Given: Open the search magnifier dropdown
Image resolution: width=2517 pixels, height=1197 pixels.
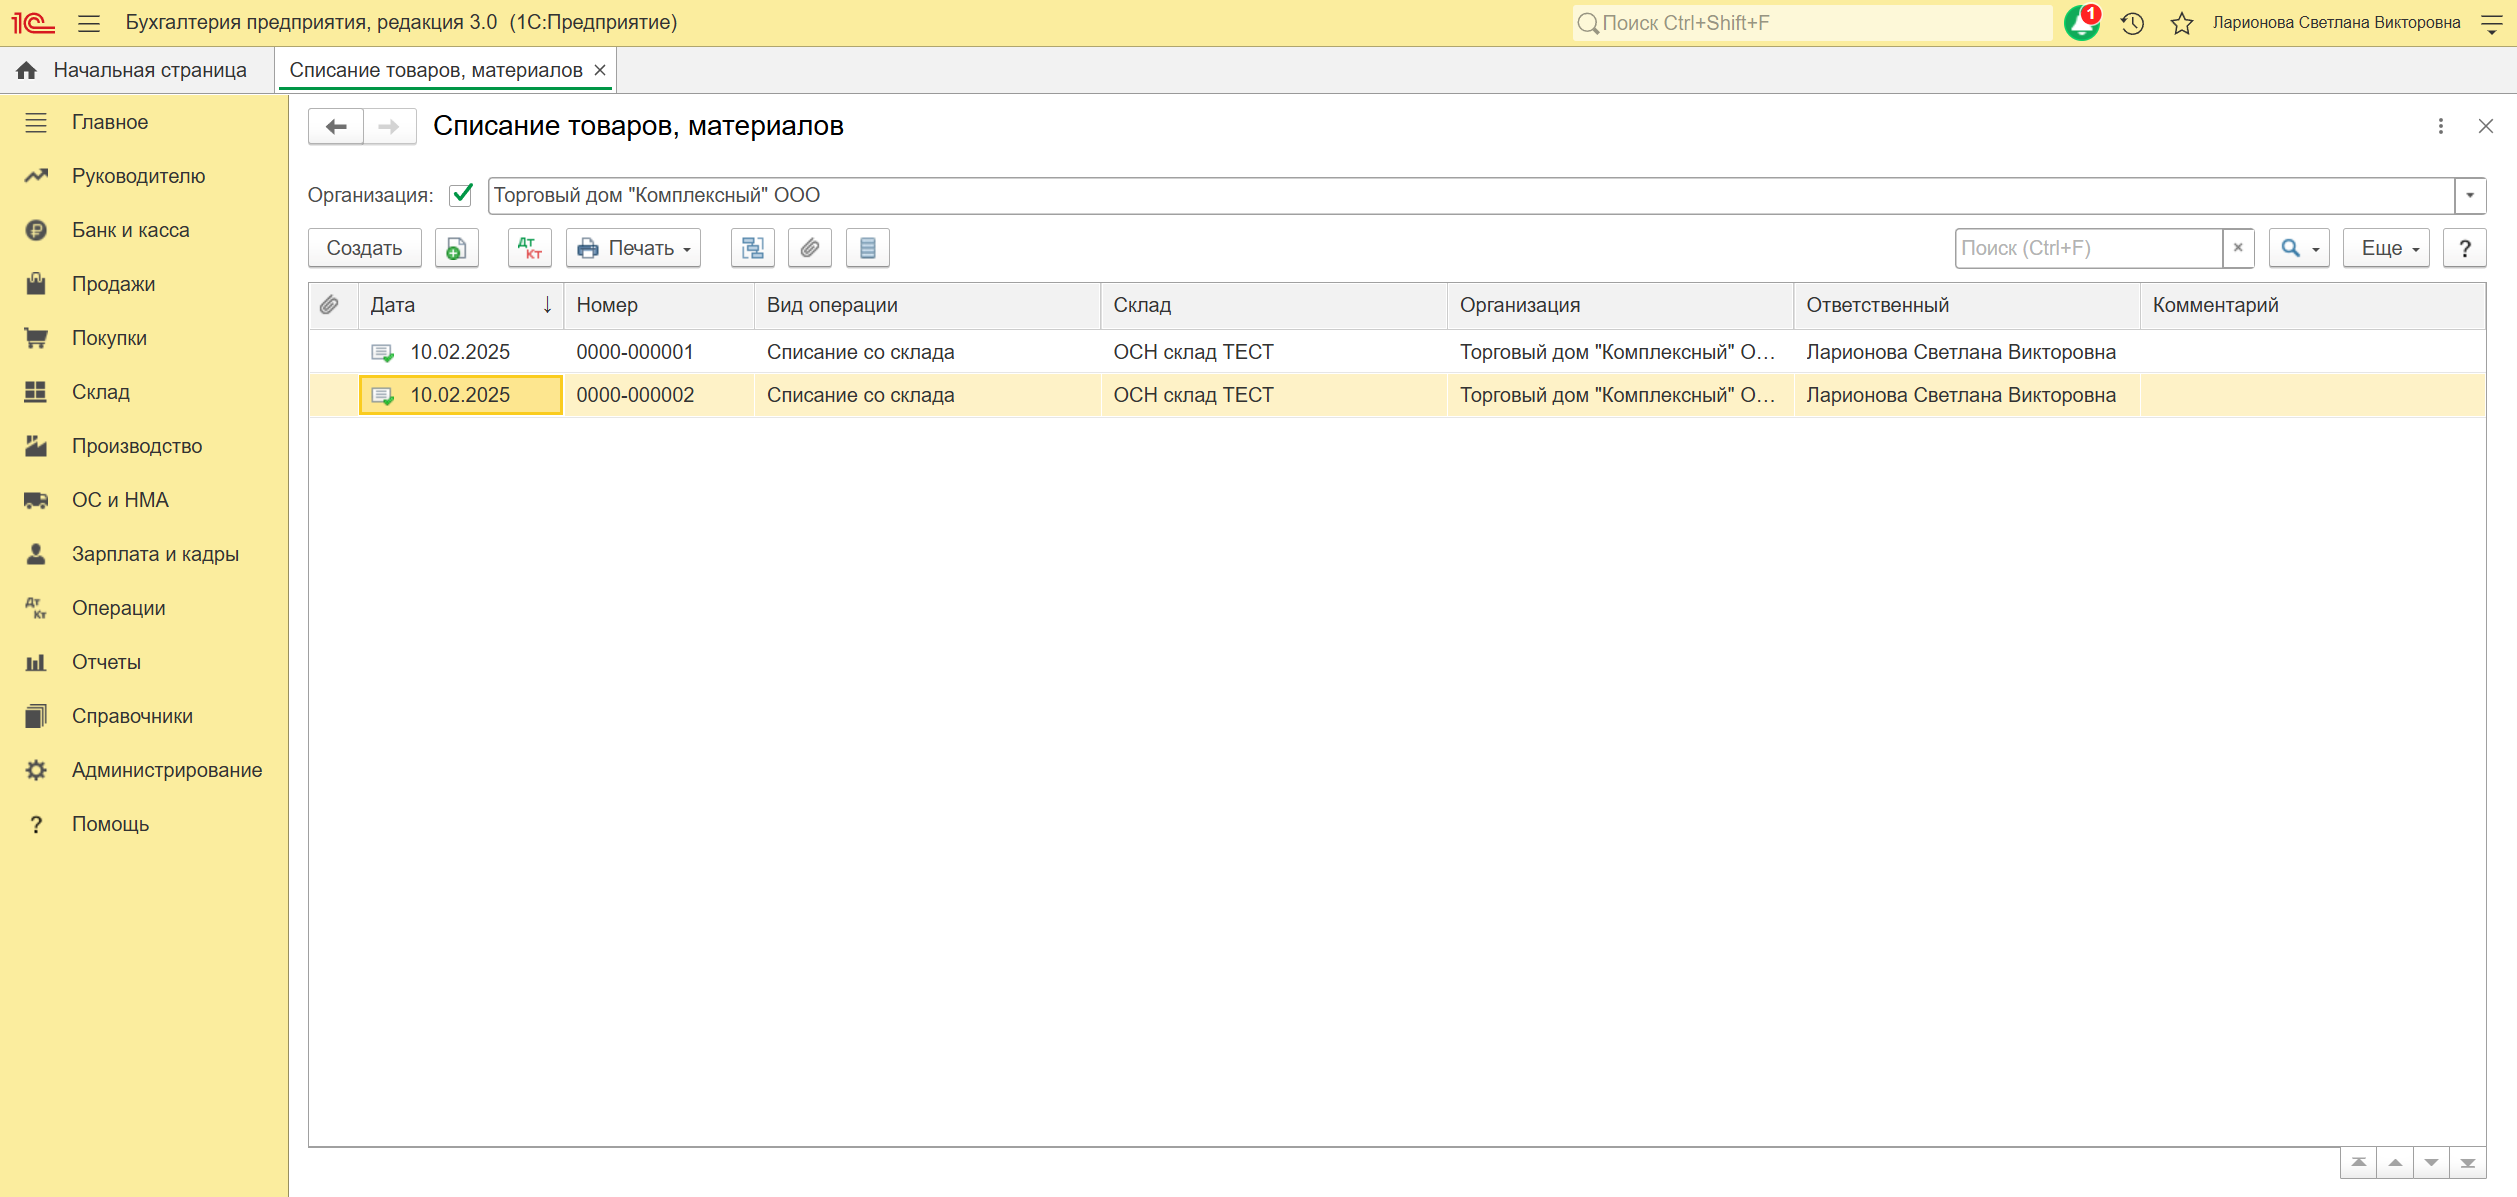Looking at the screenshot, I should pos(2300,248).
